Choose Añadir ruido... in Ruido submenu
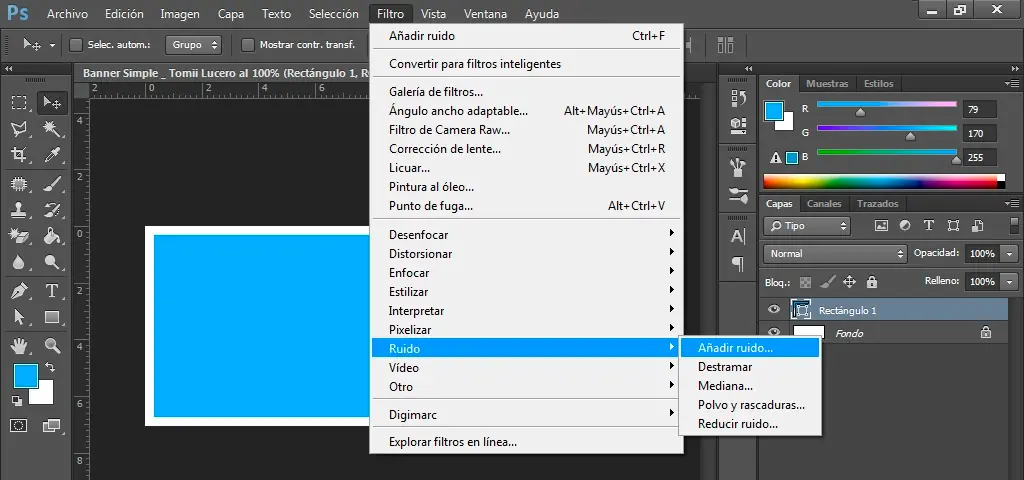Image resolution: width=1024 pixels, height=480 pixels. coord(749,348)
